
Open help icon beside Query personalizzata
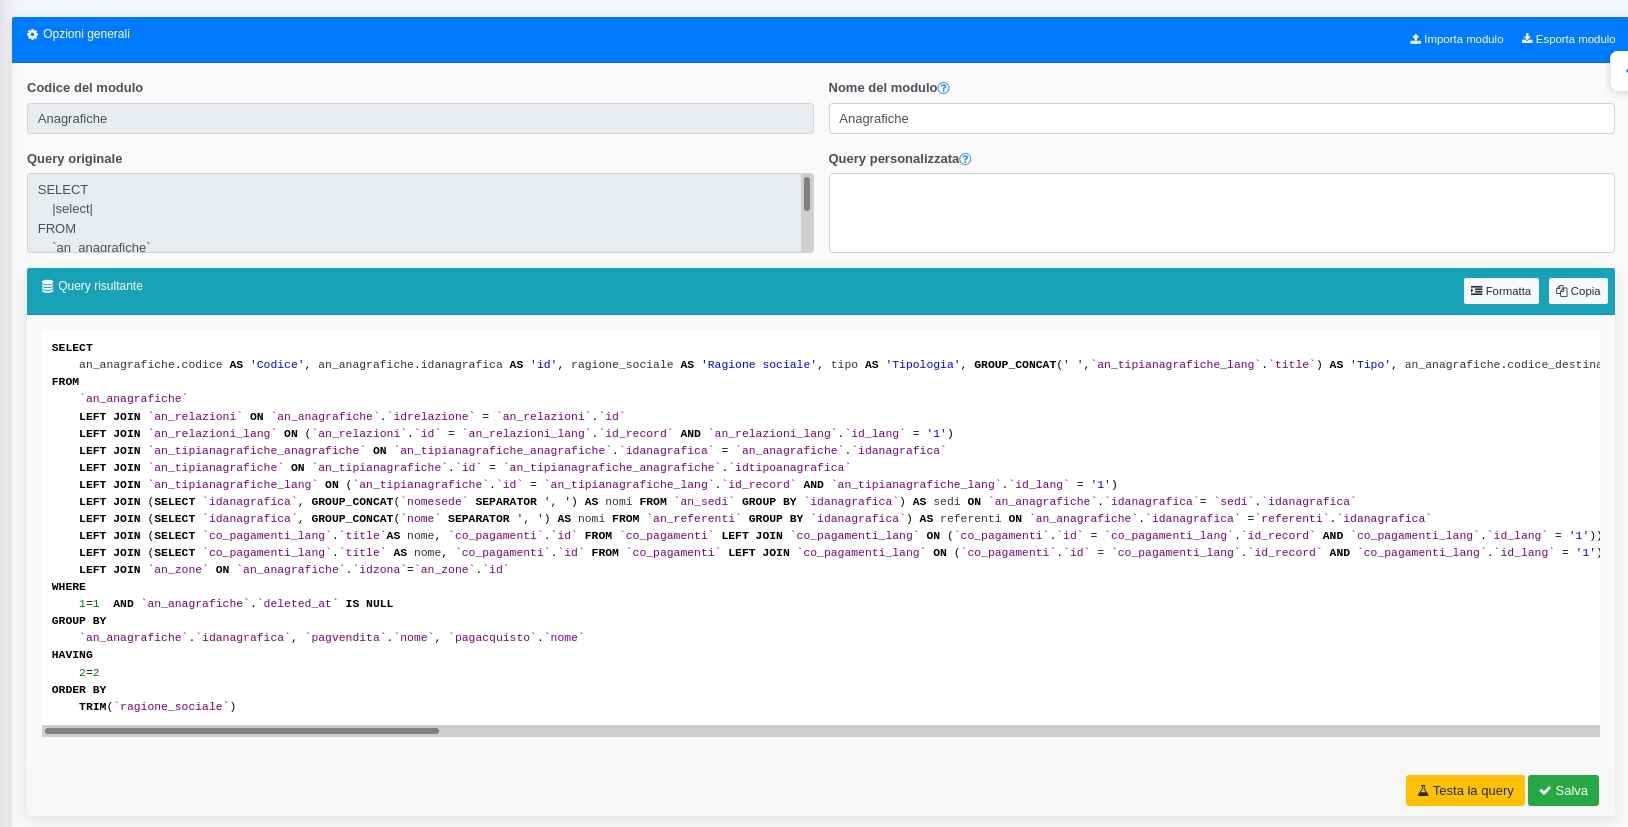coord(965,159)
